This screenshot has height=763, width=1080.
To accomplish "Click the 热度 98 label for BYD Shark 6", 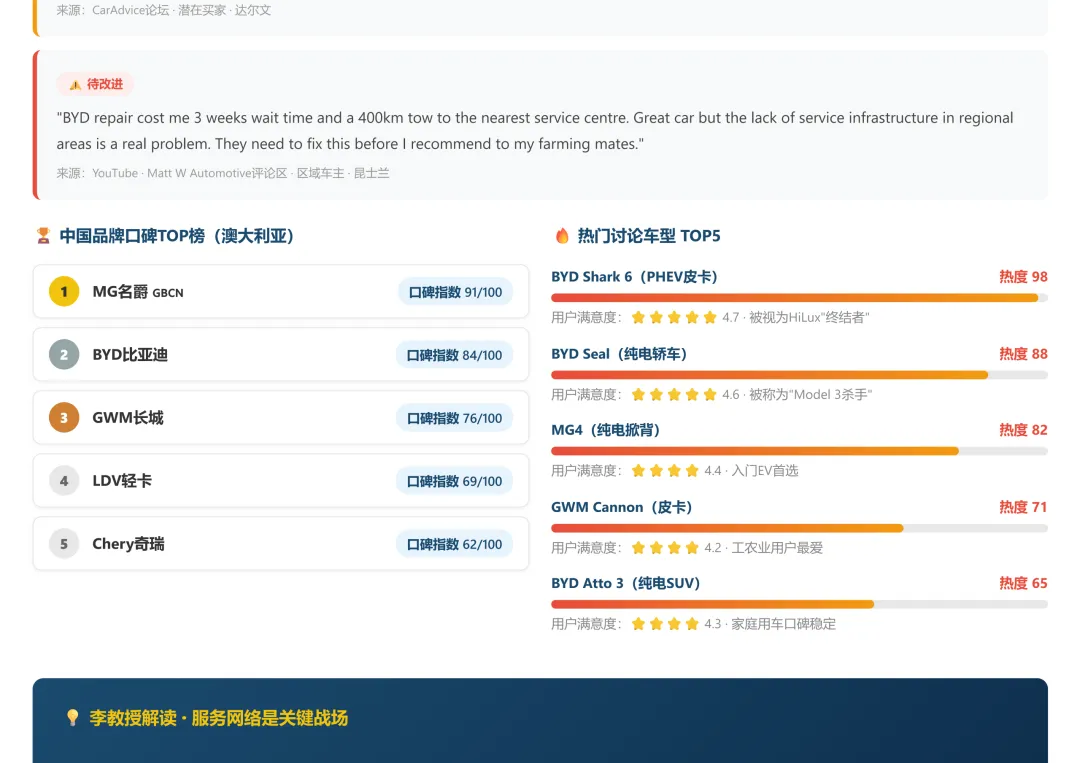I will [x=1023, y=277].
